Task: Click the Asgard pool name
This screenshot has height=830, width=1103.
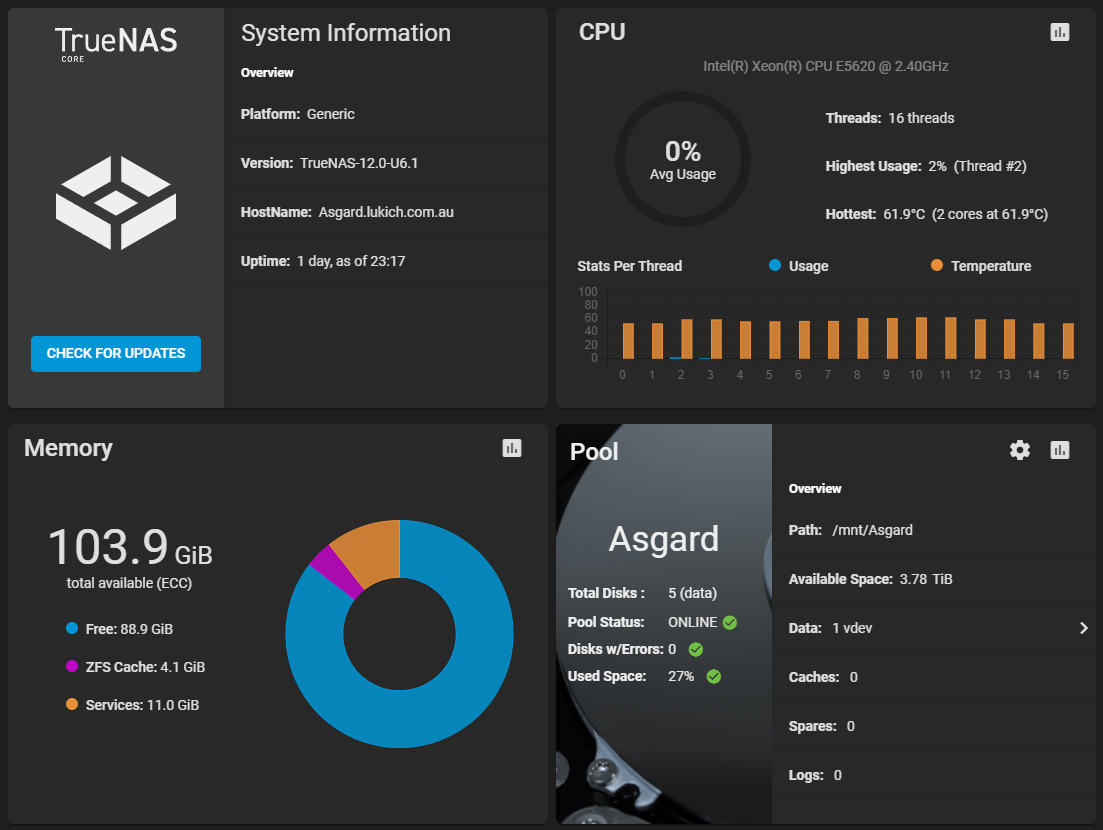Action: pos(664,540)
